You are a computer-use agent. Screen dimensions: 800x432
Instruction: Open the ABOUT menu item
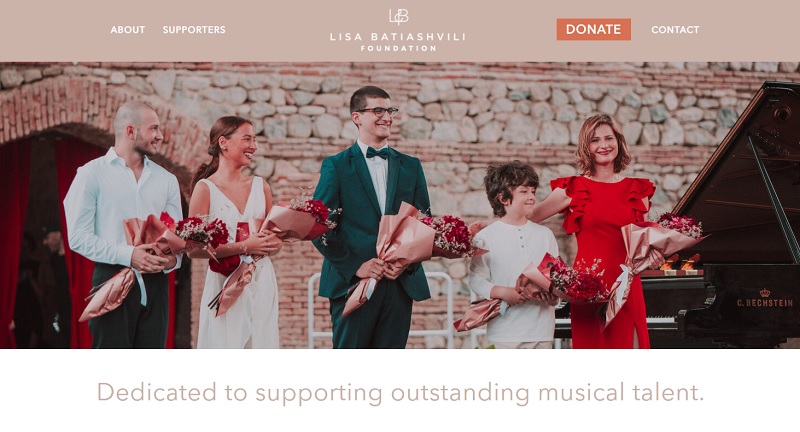[128, 30]
